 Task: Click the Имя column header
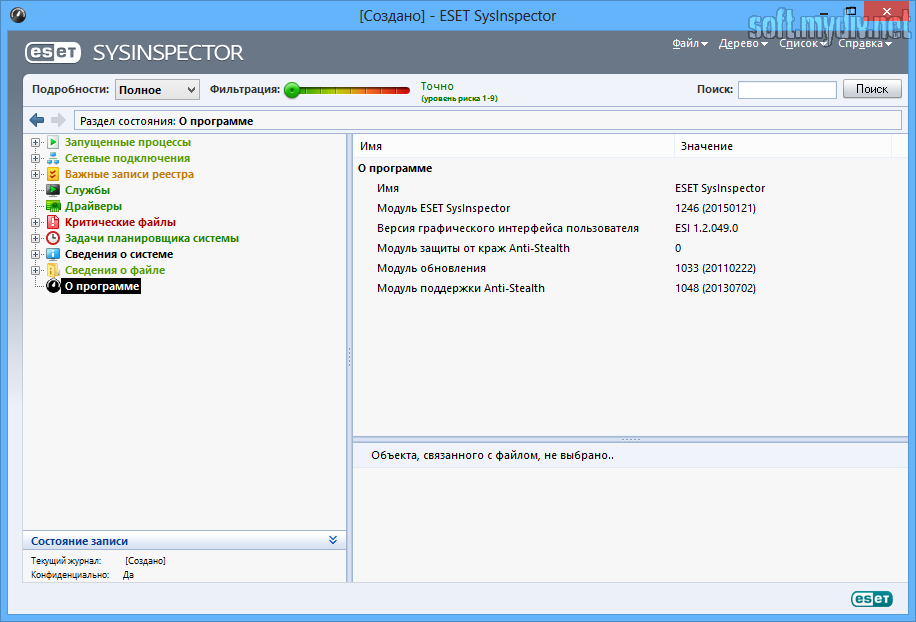(x=513, y=146)
